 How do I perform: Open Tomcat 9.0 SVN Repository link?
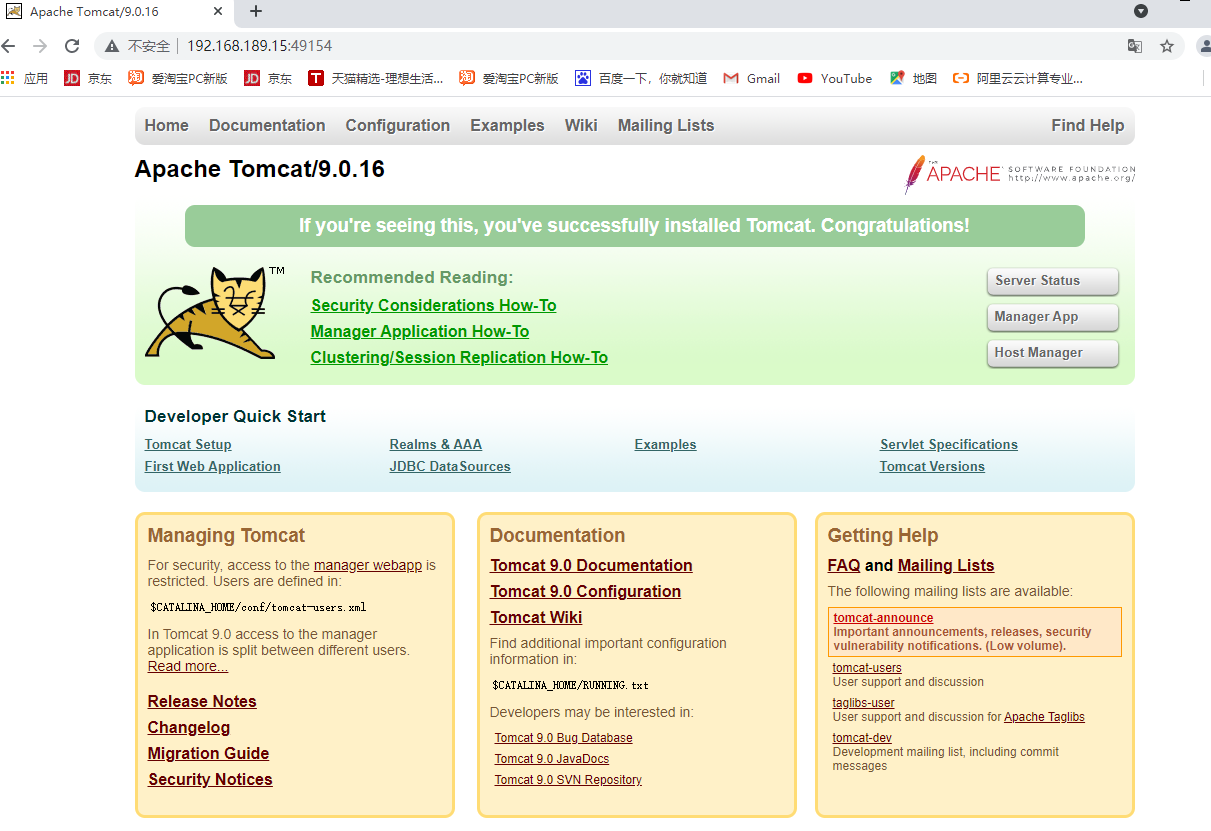tap(568, 780)
